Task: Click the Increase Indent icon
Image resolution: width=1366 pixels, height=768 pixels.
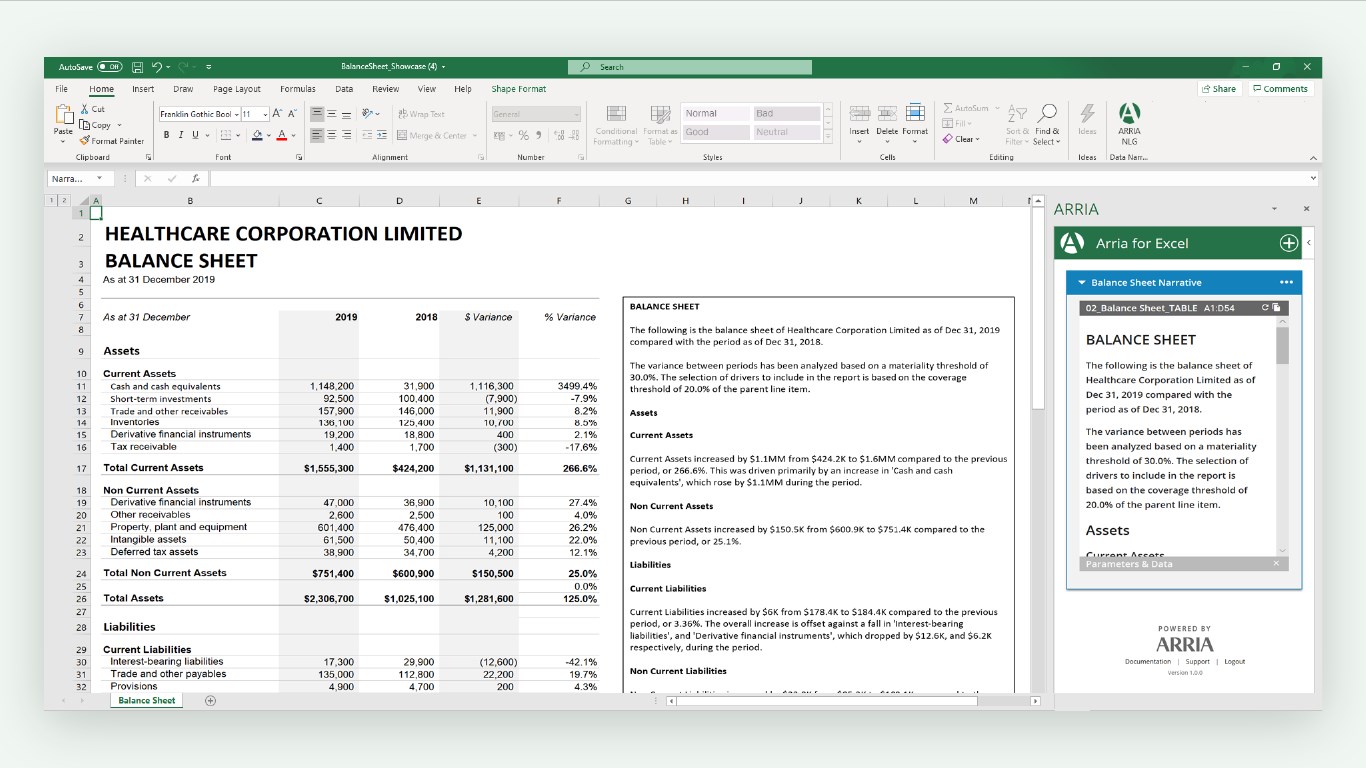Action: (382, 135)
